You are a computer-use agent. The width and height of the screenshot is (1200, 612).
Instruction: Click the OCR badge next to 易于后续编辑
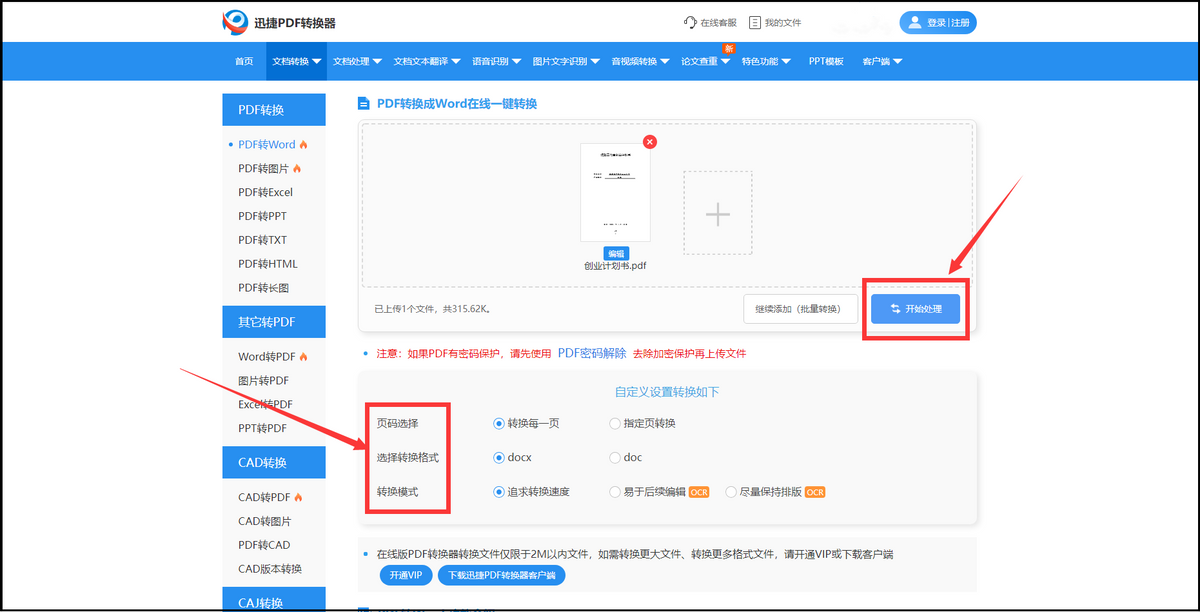(x=699, y=492)
